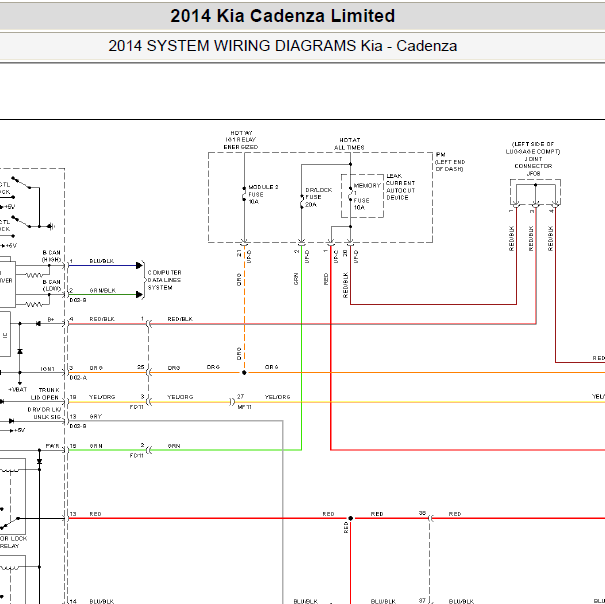
Task: Click the BLU/BLK wire arrowhead
Action: (x=140, y=266)
